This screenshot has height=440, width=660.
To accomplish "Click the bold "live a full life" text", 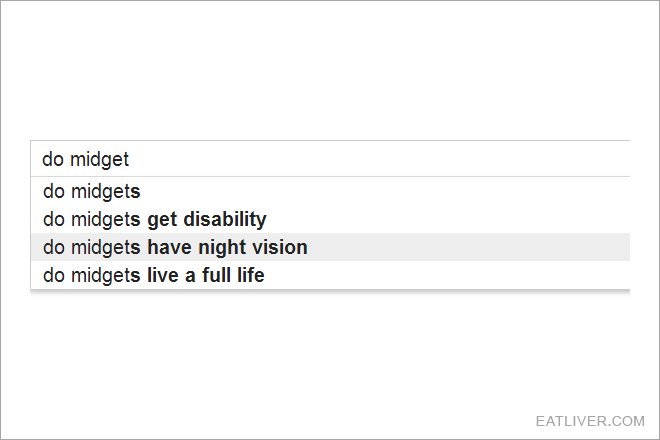I will pos(205,275).
